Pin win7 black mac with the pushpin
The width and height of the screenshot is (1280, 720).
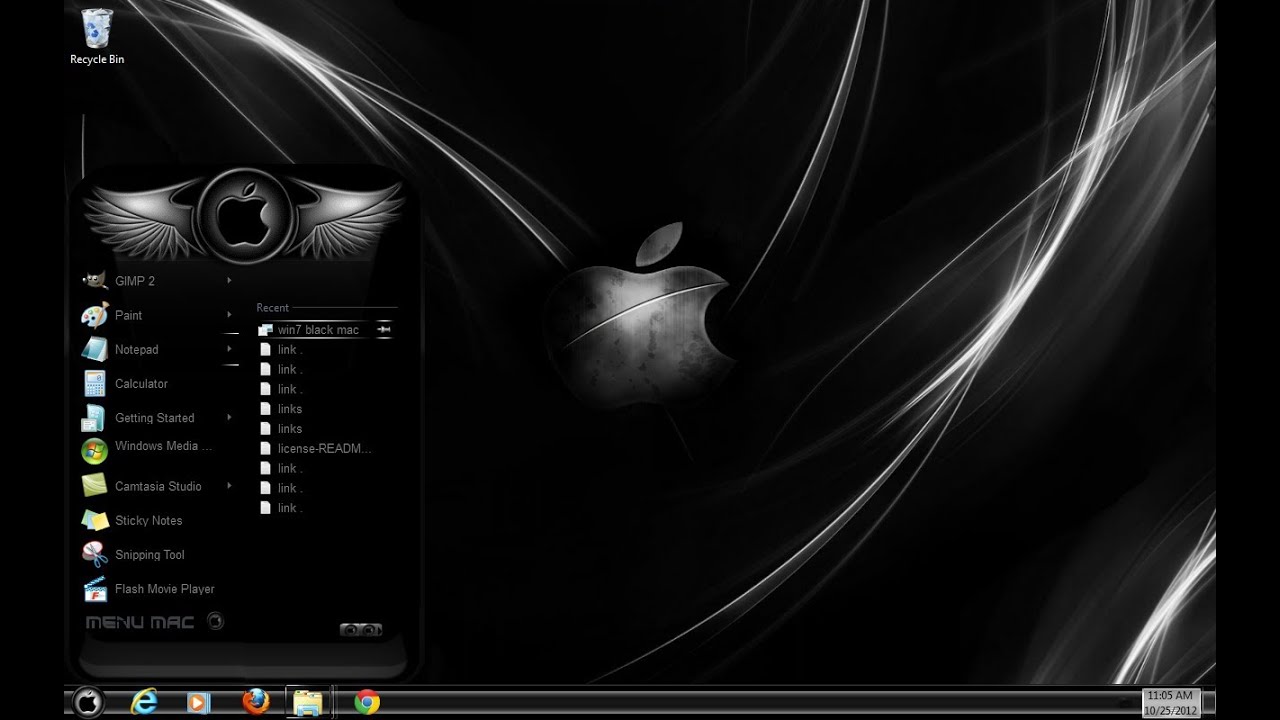[x=383, y=330]
